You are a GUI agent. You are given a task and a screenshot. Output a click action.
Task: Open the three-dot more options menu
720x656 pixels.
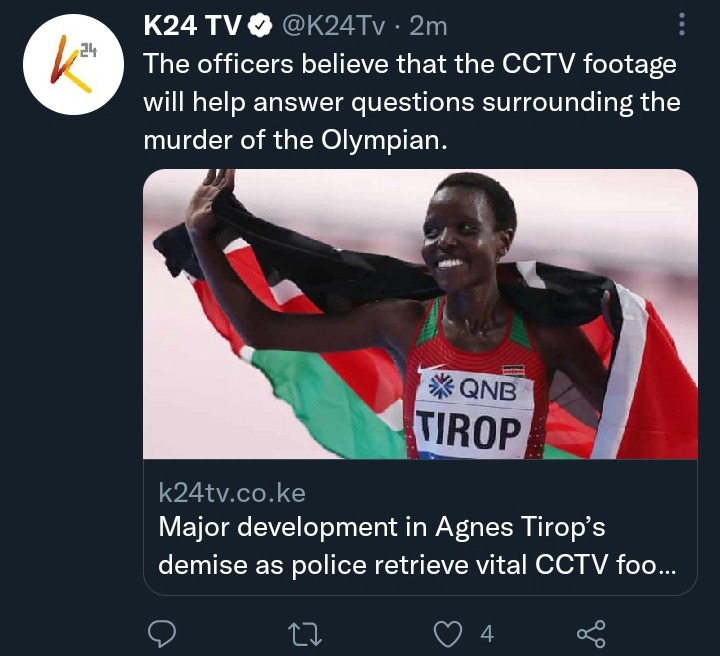682,24
